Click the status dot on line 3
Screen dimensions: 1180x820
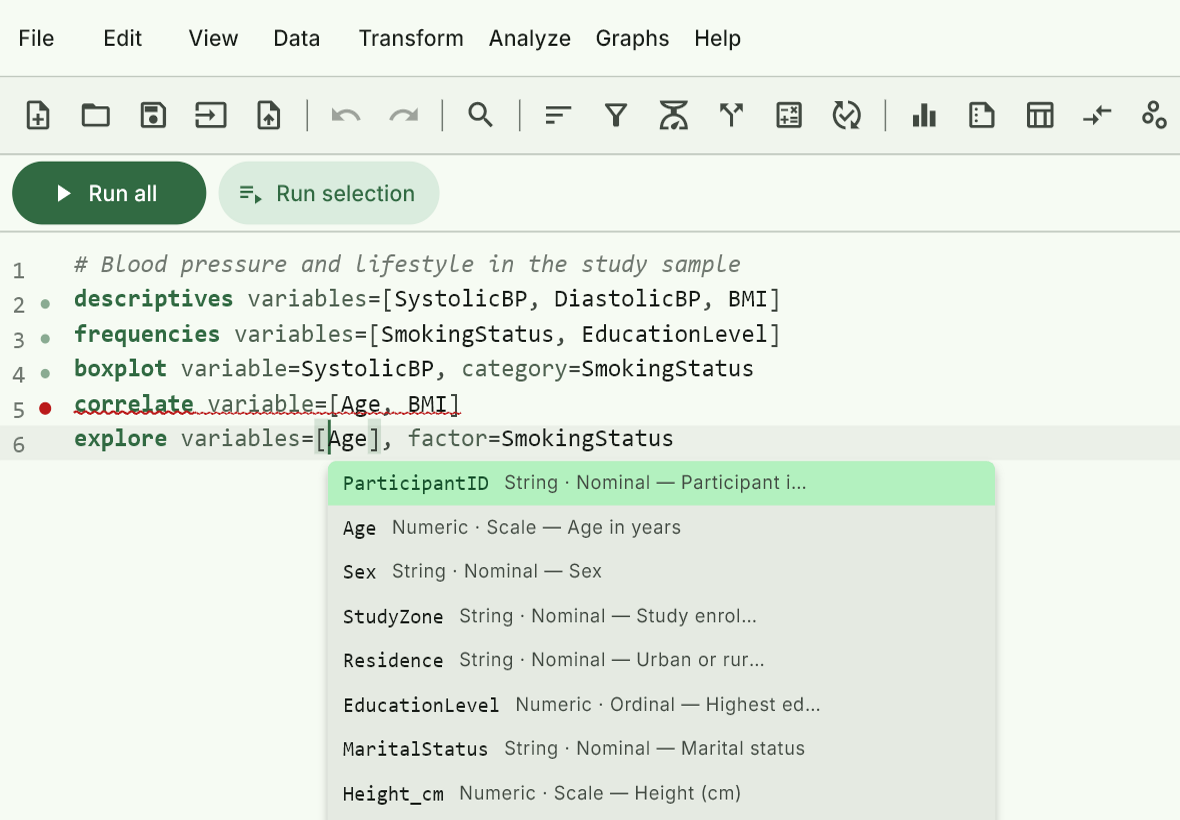(x=45, y=339)
